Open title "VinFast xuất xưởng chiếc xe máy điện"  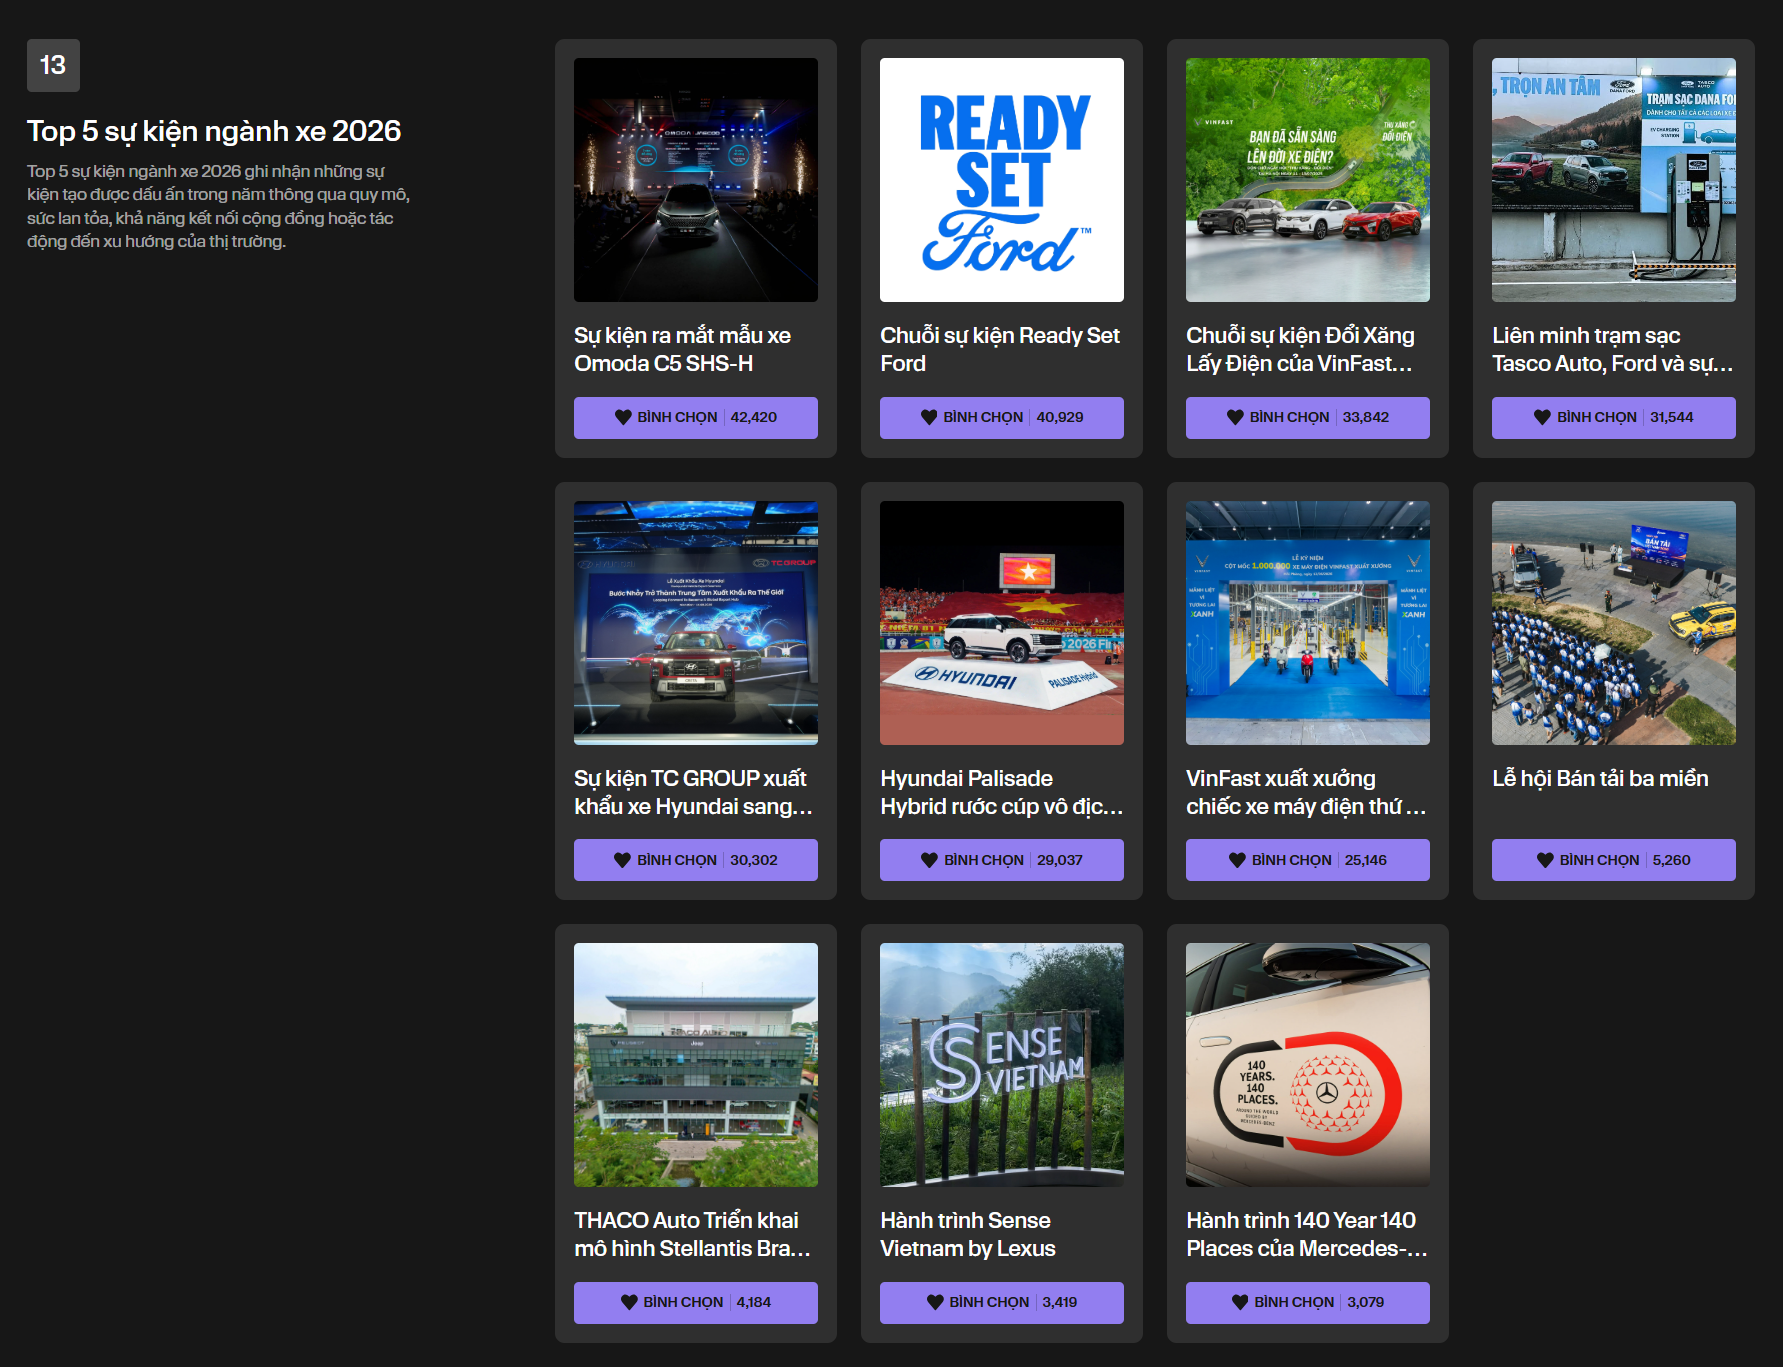(1307, 792)
